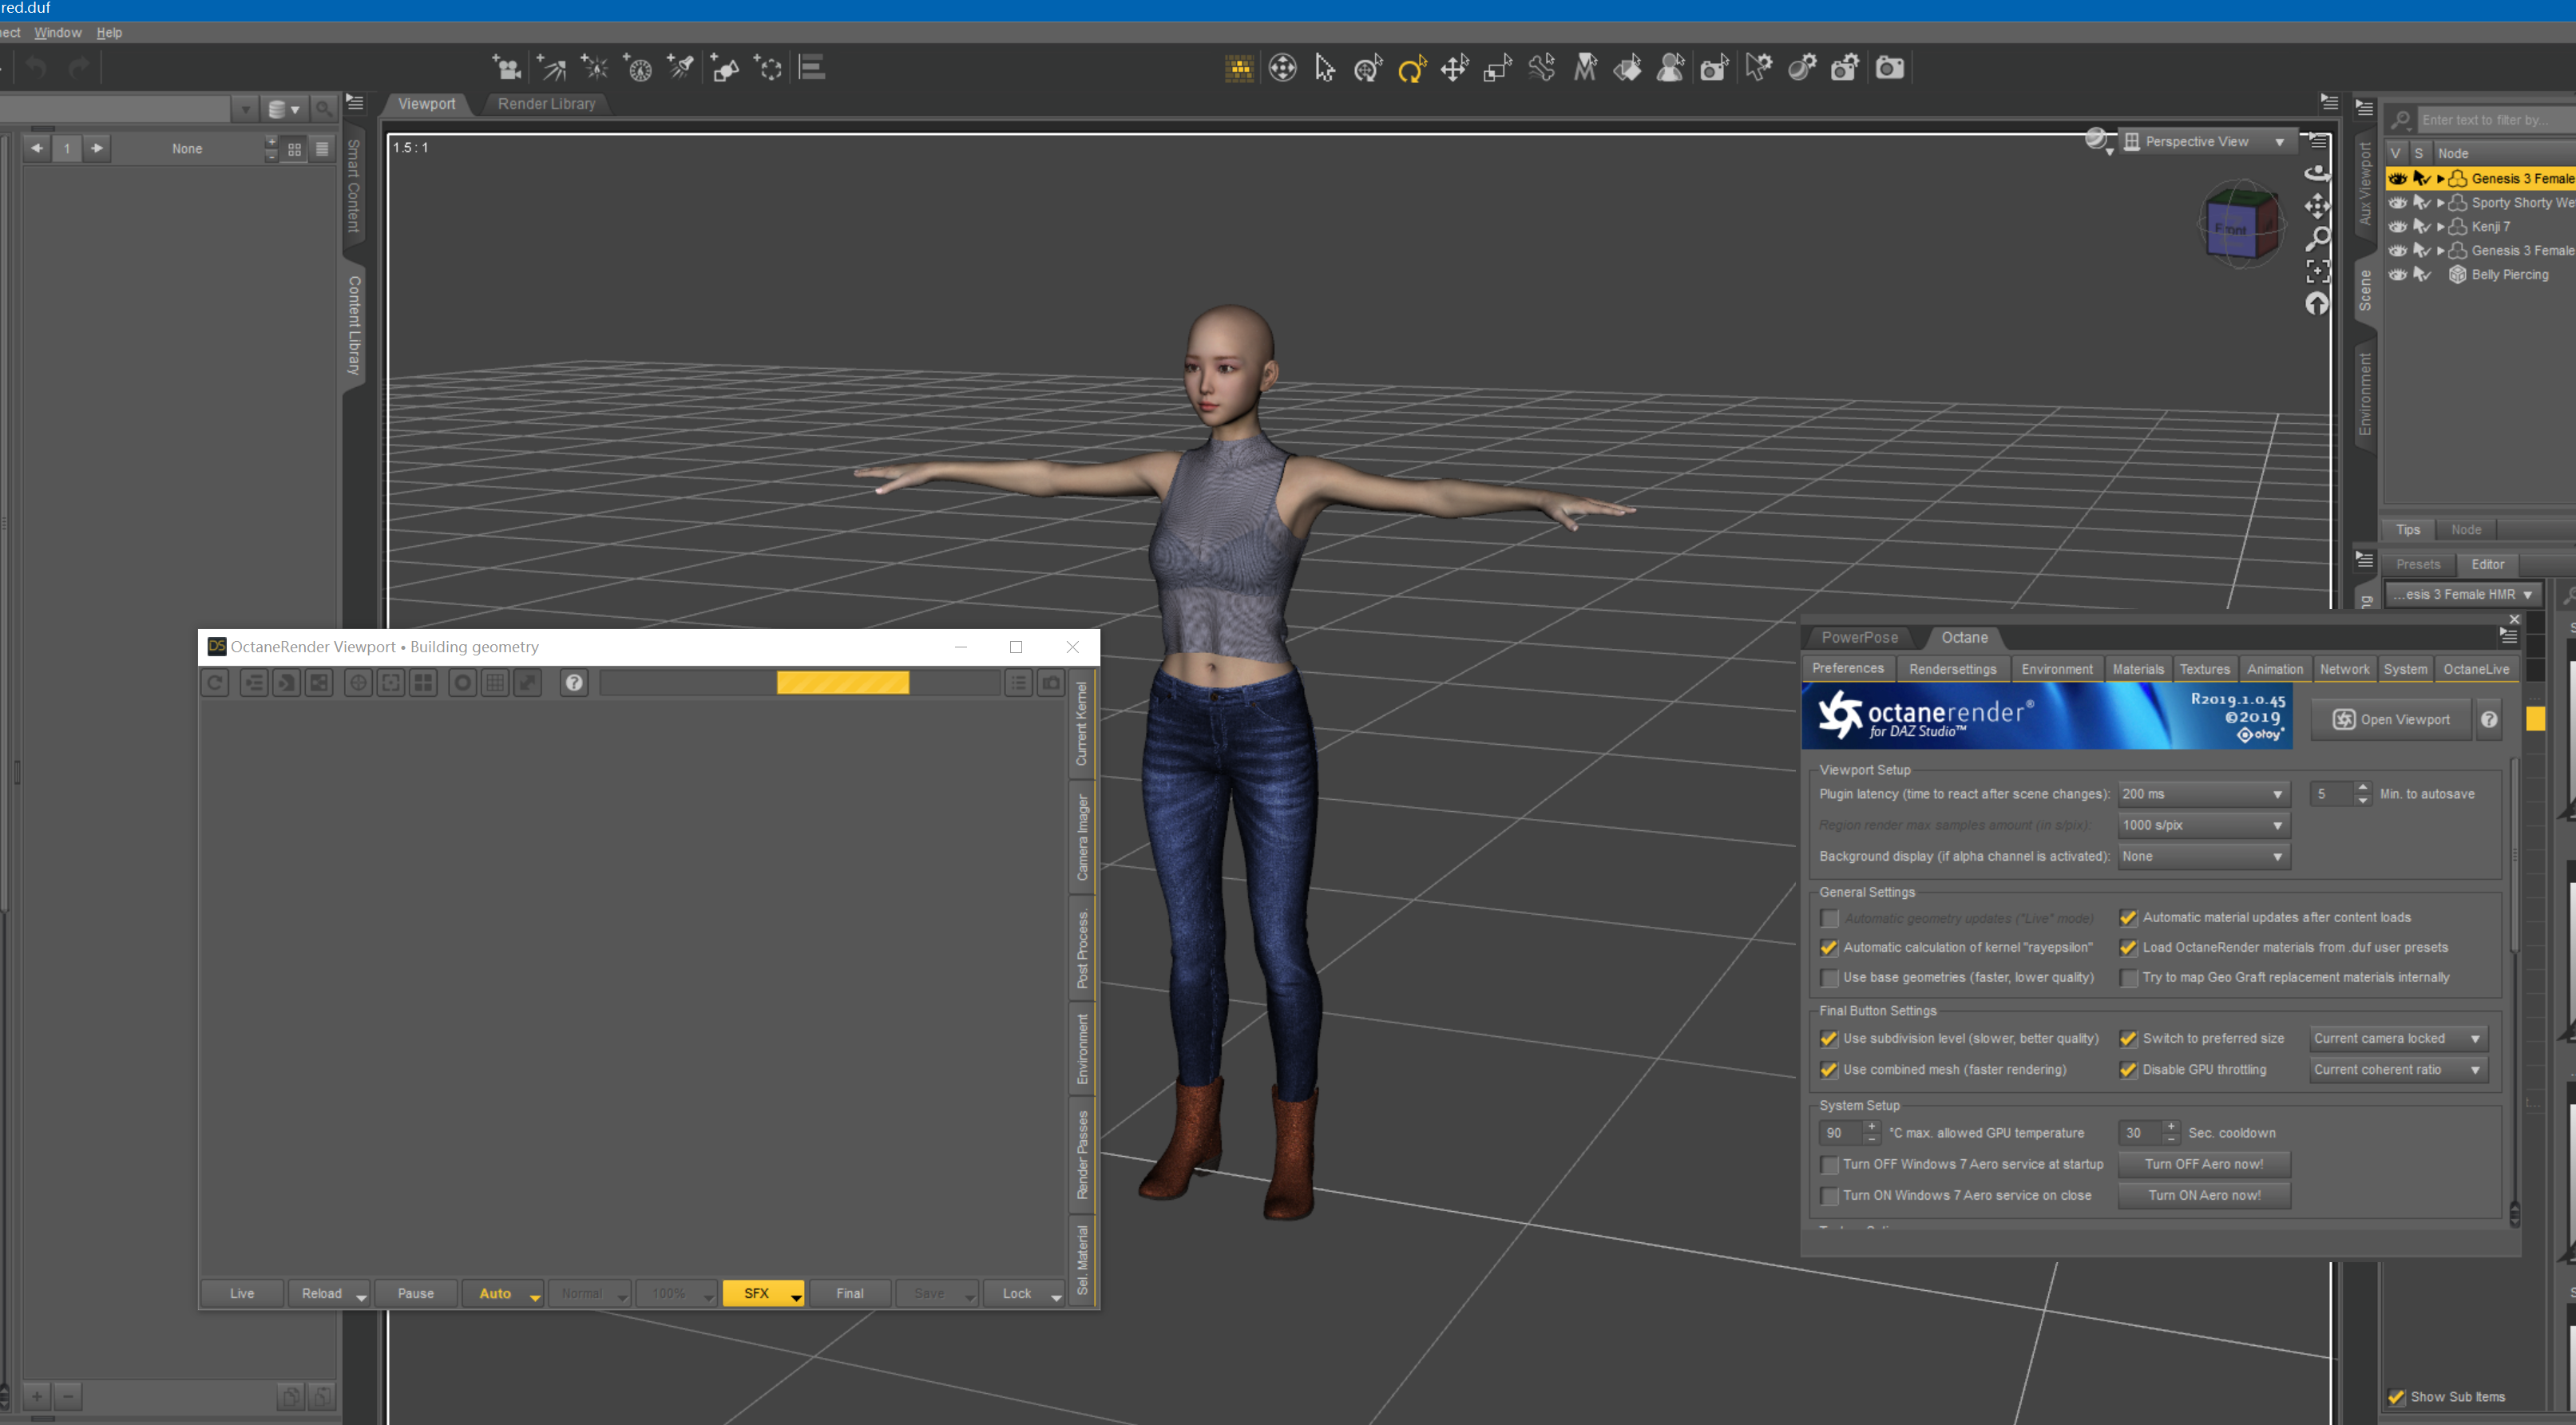2576x1425 pixels.
Task: Toggle Show Sub Items checkbox
Action: pyautogui.click(x=2396, y=1397)
